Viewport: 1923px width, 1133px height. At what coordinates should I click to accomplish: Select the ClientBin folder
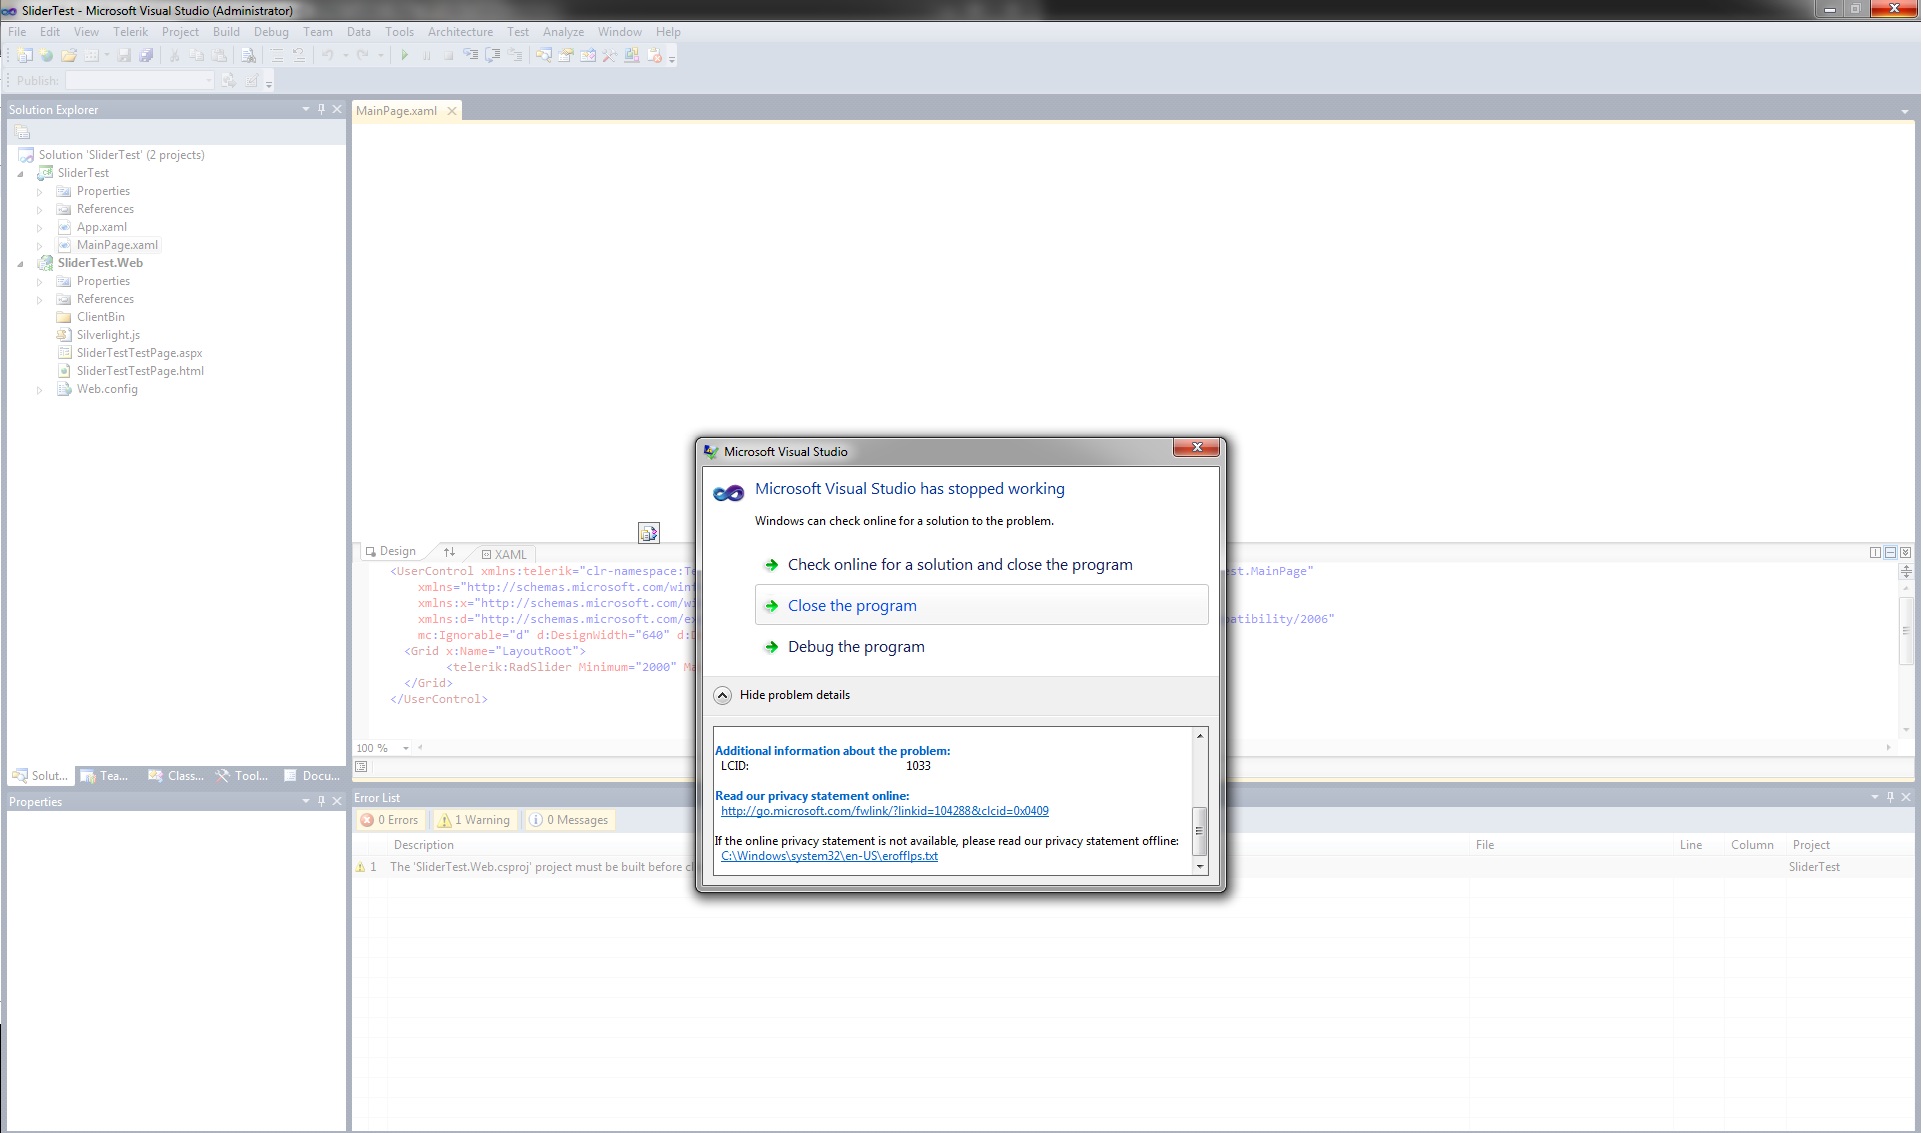tap(100, 317)
